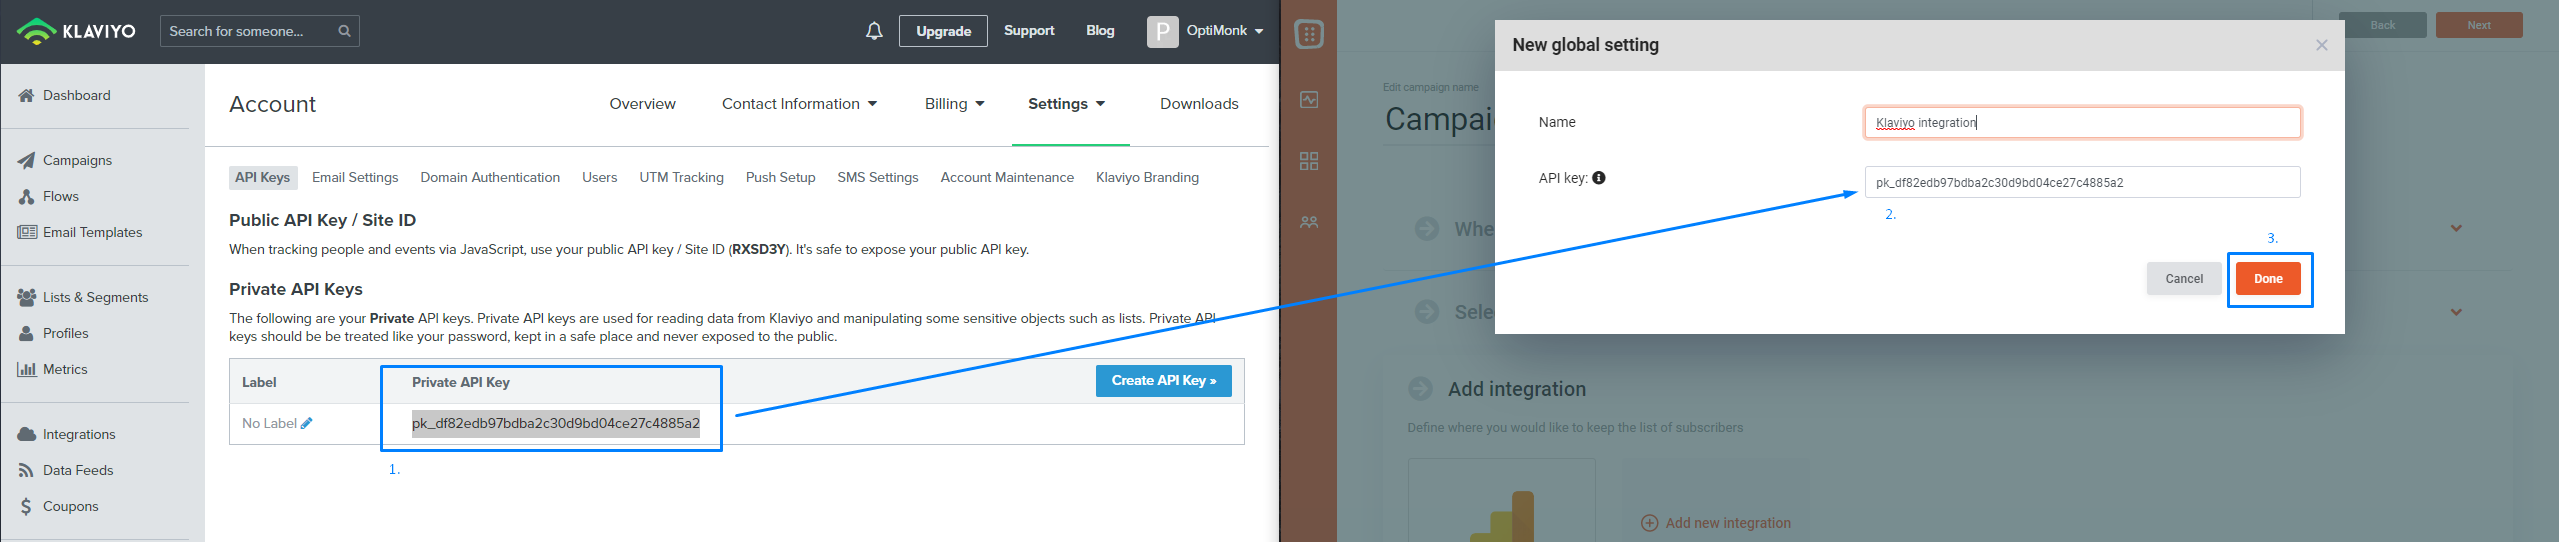The image size is (2559, 542).
Task: Open Campaigns in sidebar
Action: pos(77,160)
